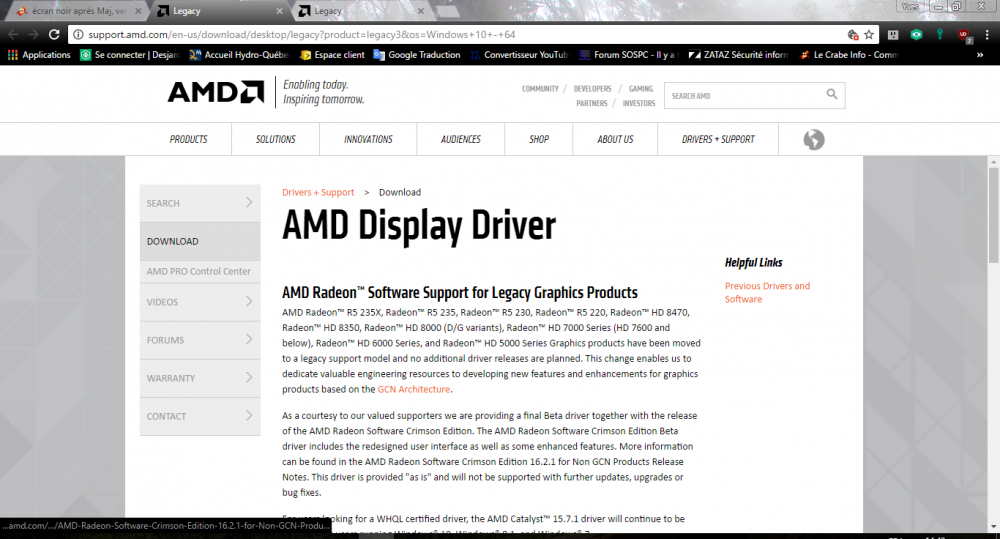1000x539 pixels.
Task: Click the scrollbar down arrow
Action: [994, 527]
